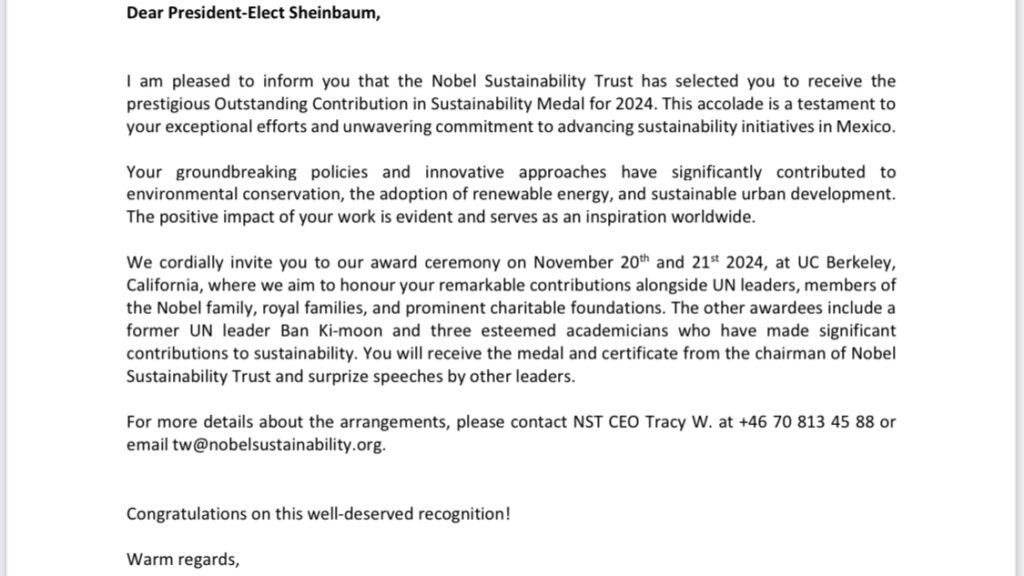
Task: Click the 'environmental conservation' phrase
Action: (x=233, y=195)
